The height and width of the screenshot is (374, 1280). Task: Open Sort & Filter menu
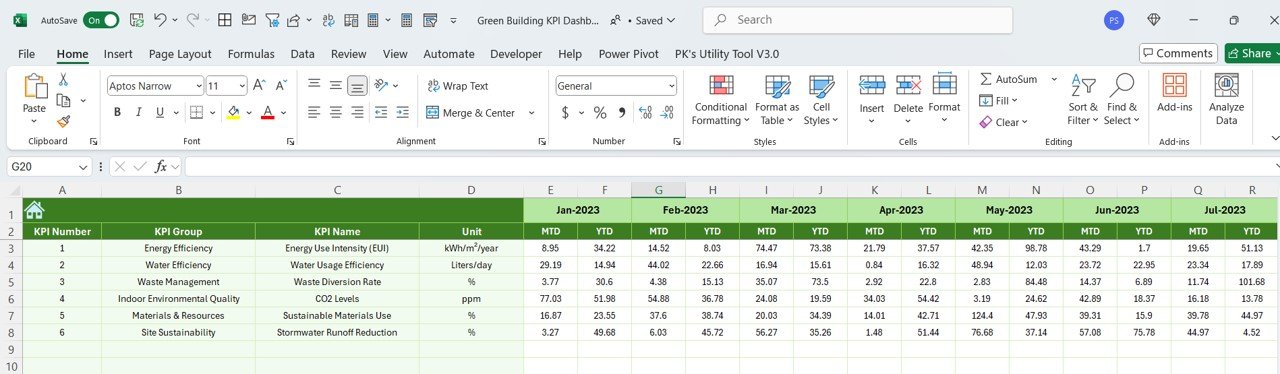pos(1082,100)
